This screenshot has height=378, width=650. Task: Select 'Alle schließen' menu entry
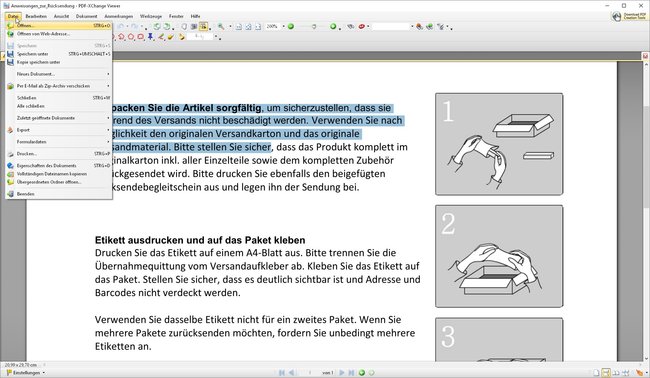tap(58, 106)
